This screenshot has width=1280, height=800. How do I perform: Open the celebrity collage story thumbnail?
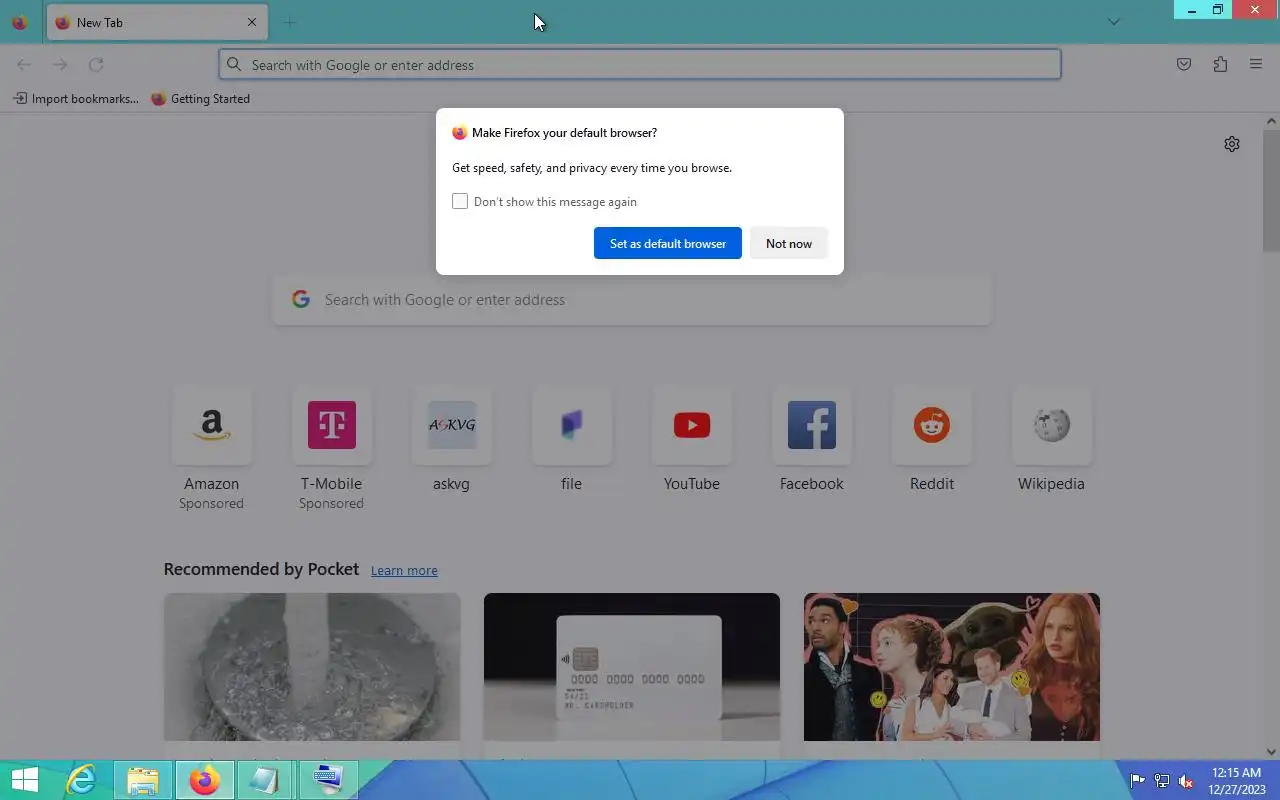click(x=952, y=667)
